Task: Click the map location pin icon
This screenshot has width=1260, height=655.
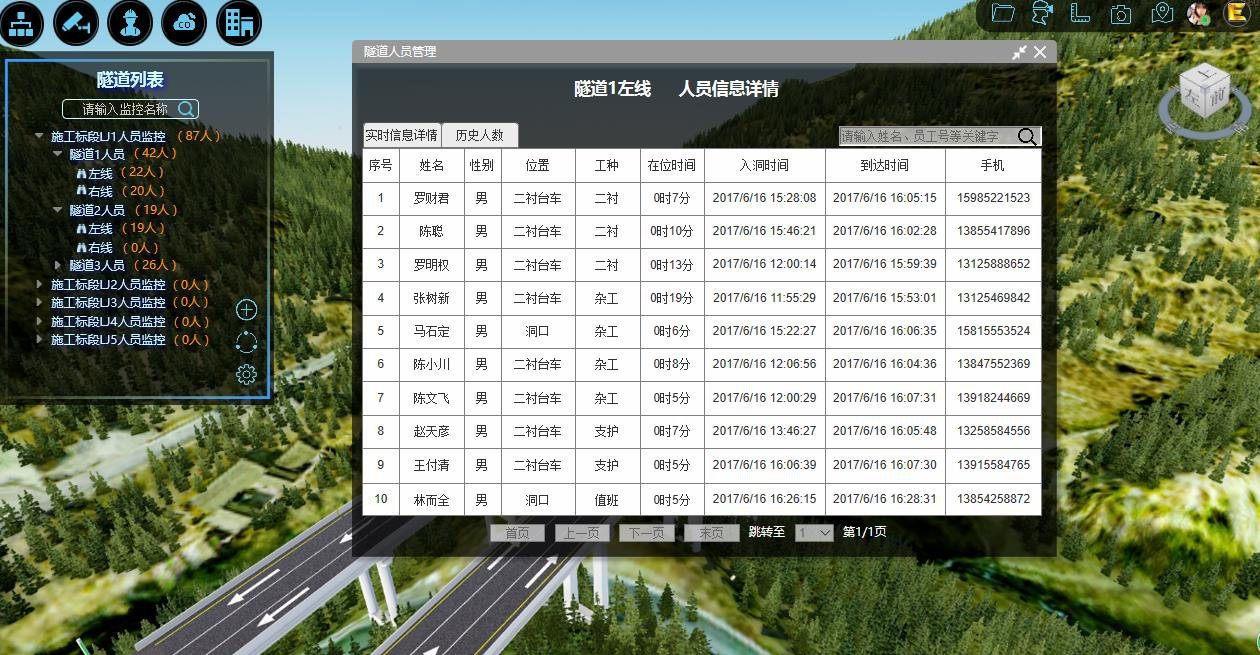Action: (x=1161, y=13)
